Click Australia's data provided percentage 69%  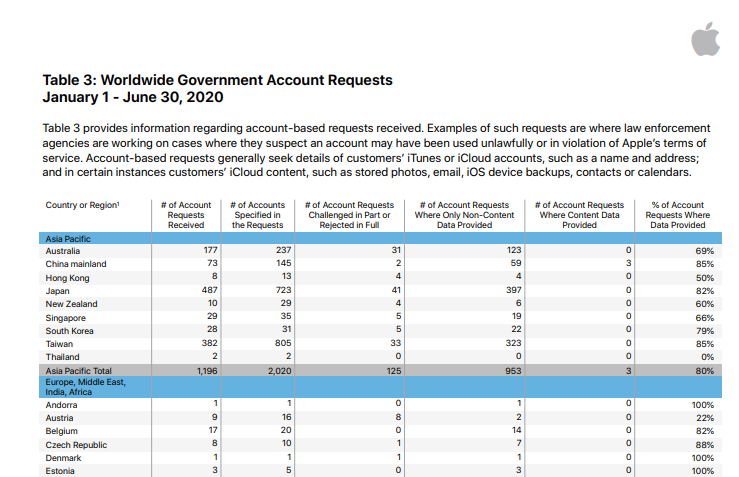point(705,251)
